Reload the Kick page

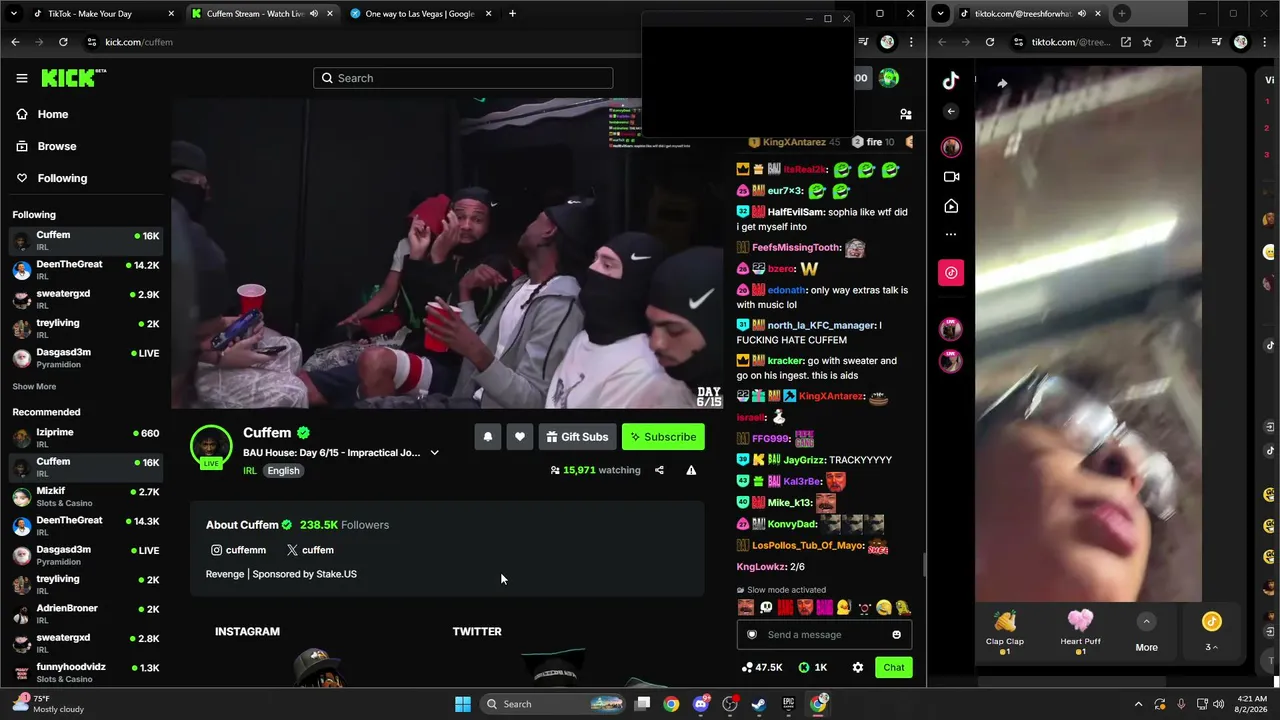(63, 42)
